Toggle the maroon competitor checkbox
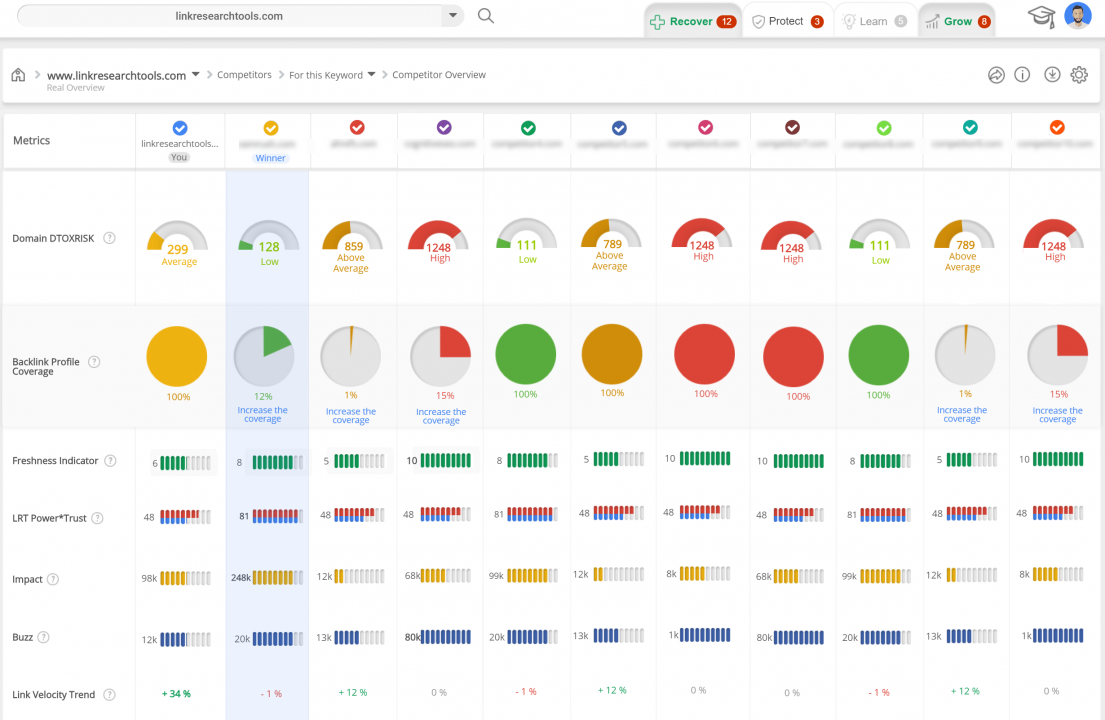The width and height of the screenshot is (1105, 720). 793,128
